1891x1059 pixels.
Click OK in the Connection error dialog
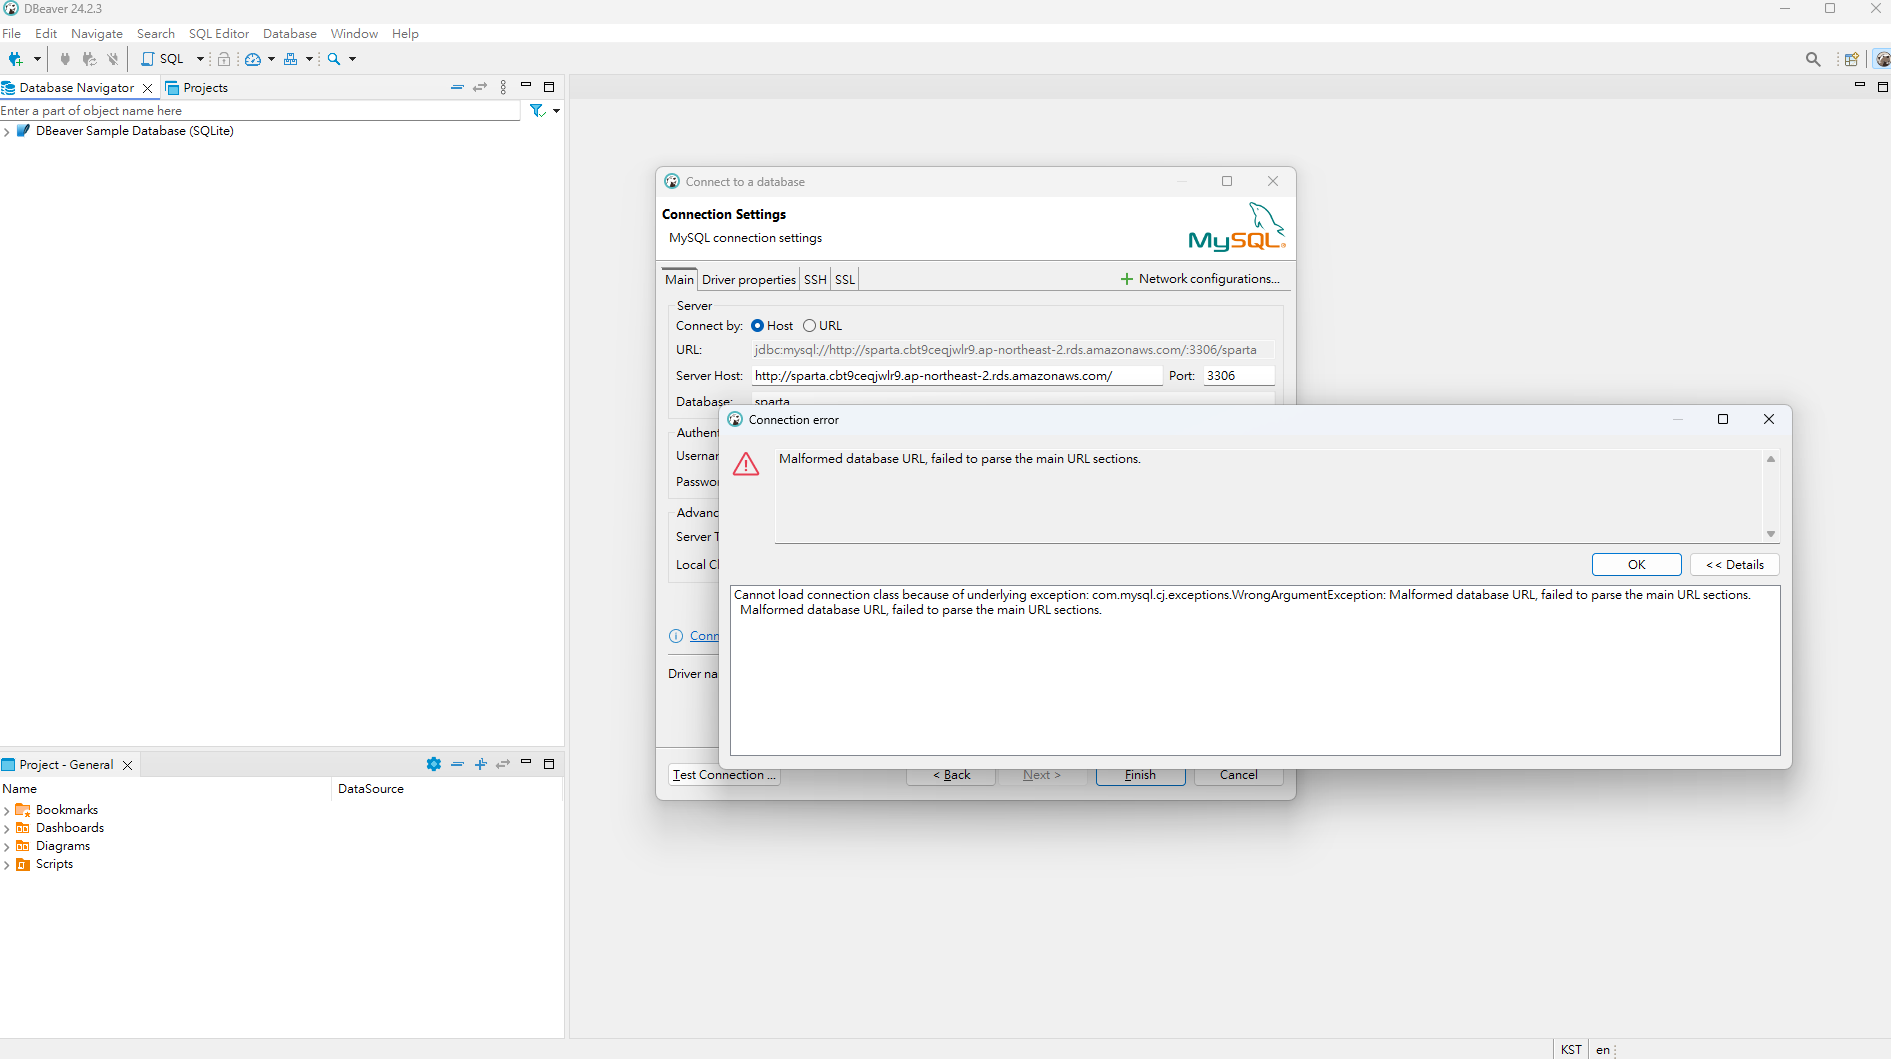[x=1636, y=565]
